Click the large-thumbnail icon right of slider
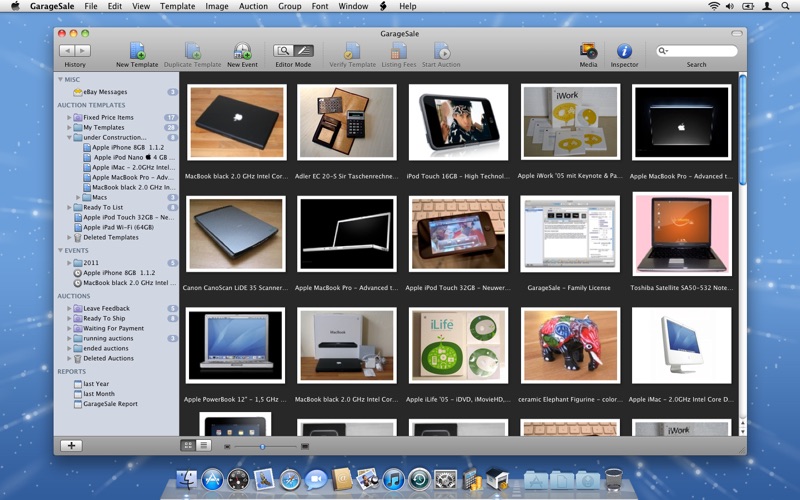Screen dimensions: 800x500 click(305, 446)
